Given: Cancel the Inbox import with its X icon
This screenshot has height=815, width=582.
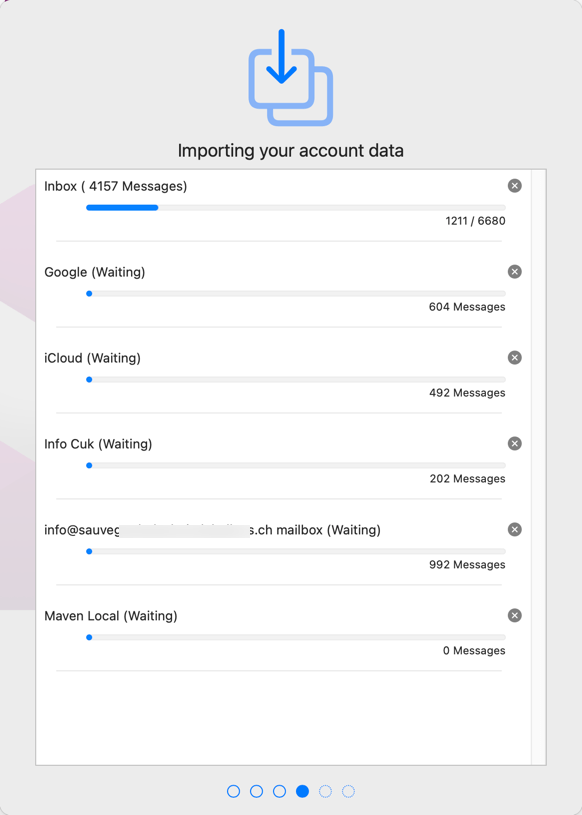Looking at the screenshot, I should pos(514,186).
